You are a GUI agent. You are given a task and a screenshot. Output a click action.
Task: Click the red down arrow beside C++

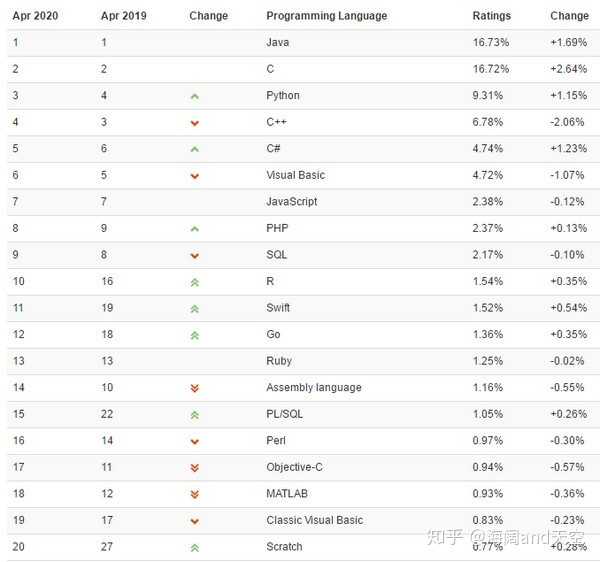coord(194,123)
